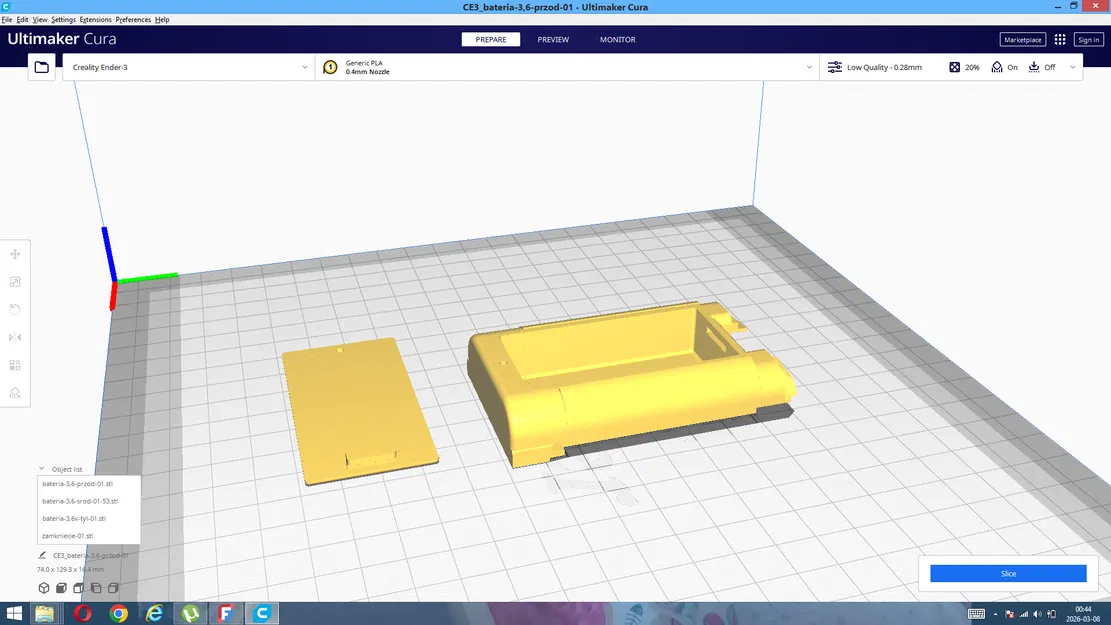Open the Marketplace
The width and height of the screenshot is (1111, 625).
[x=1022, y=40]
